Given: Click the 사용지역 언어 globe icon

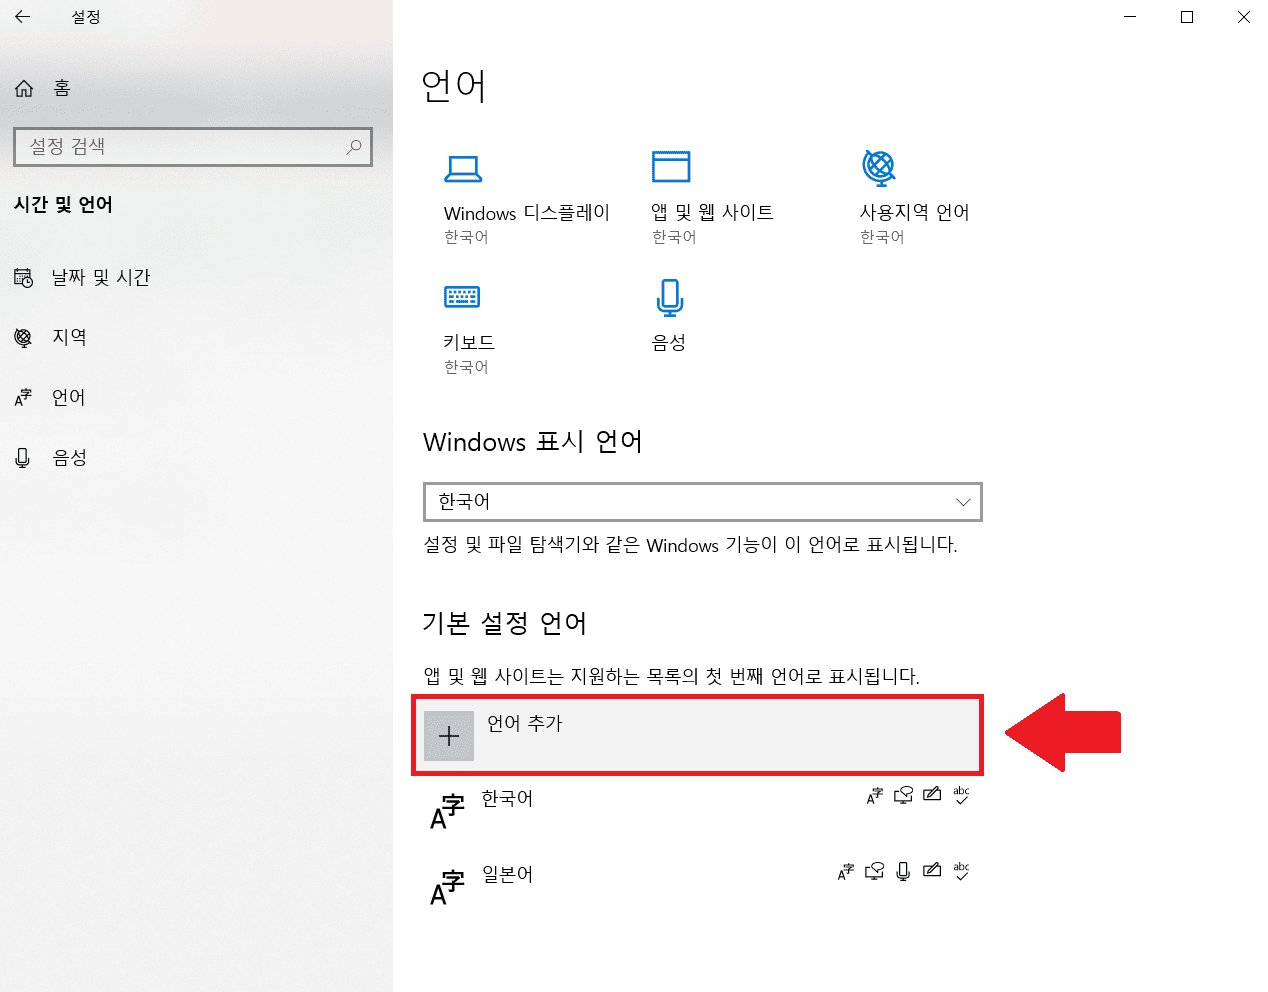Looking at the screenshot, I should tap(879, 168).
